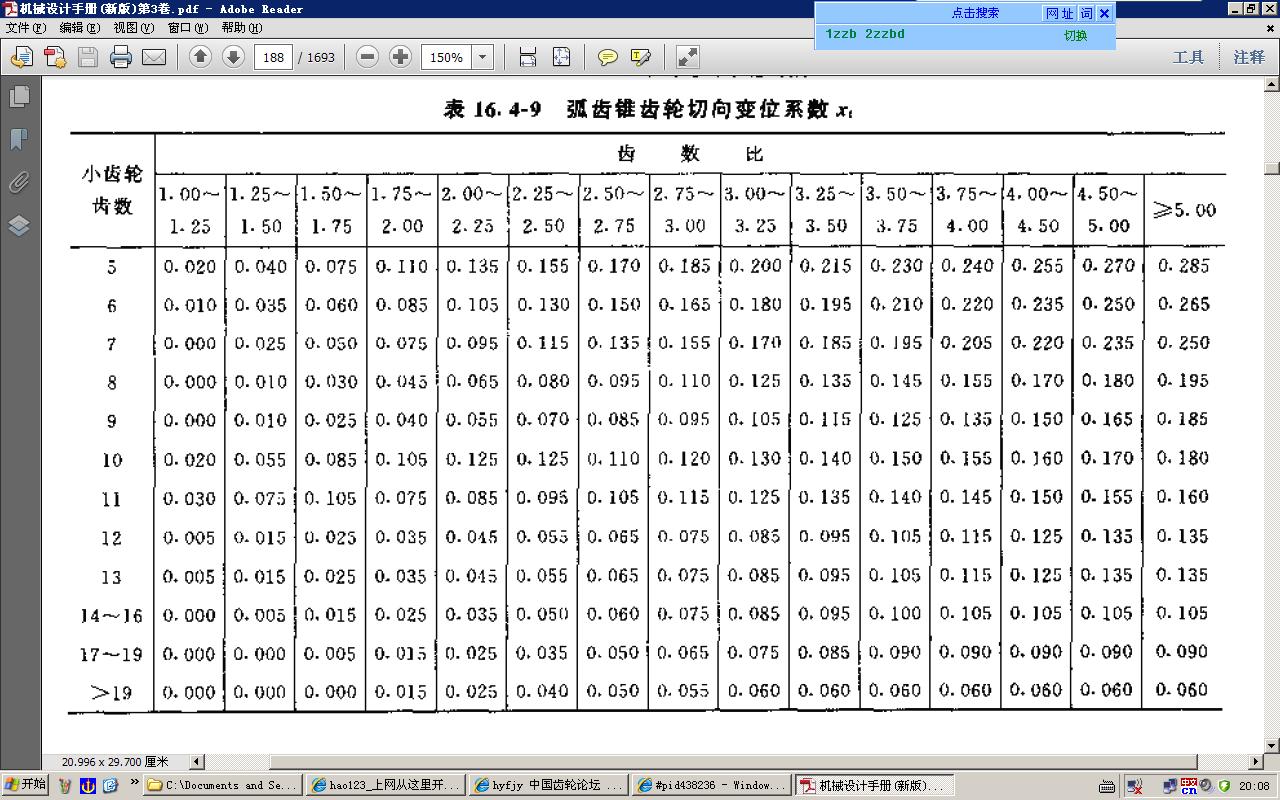1280x800 pixels.
Task: Open the 窗口 menu
Action: point(187,28)
